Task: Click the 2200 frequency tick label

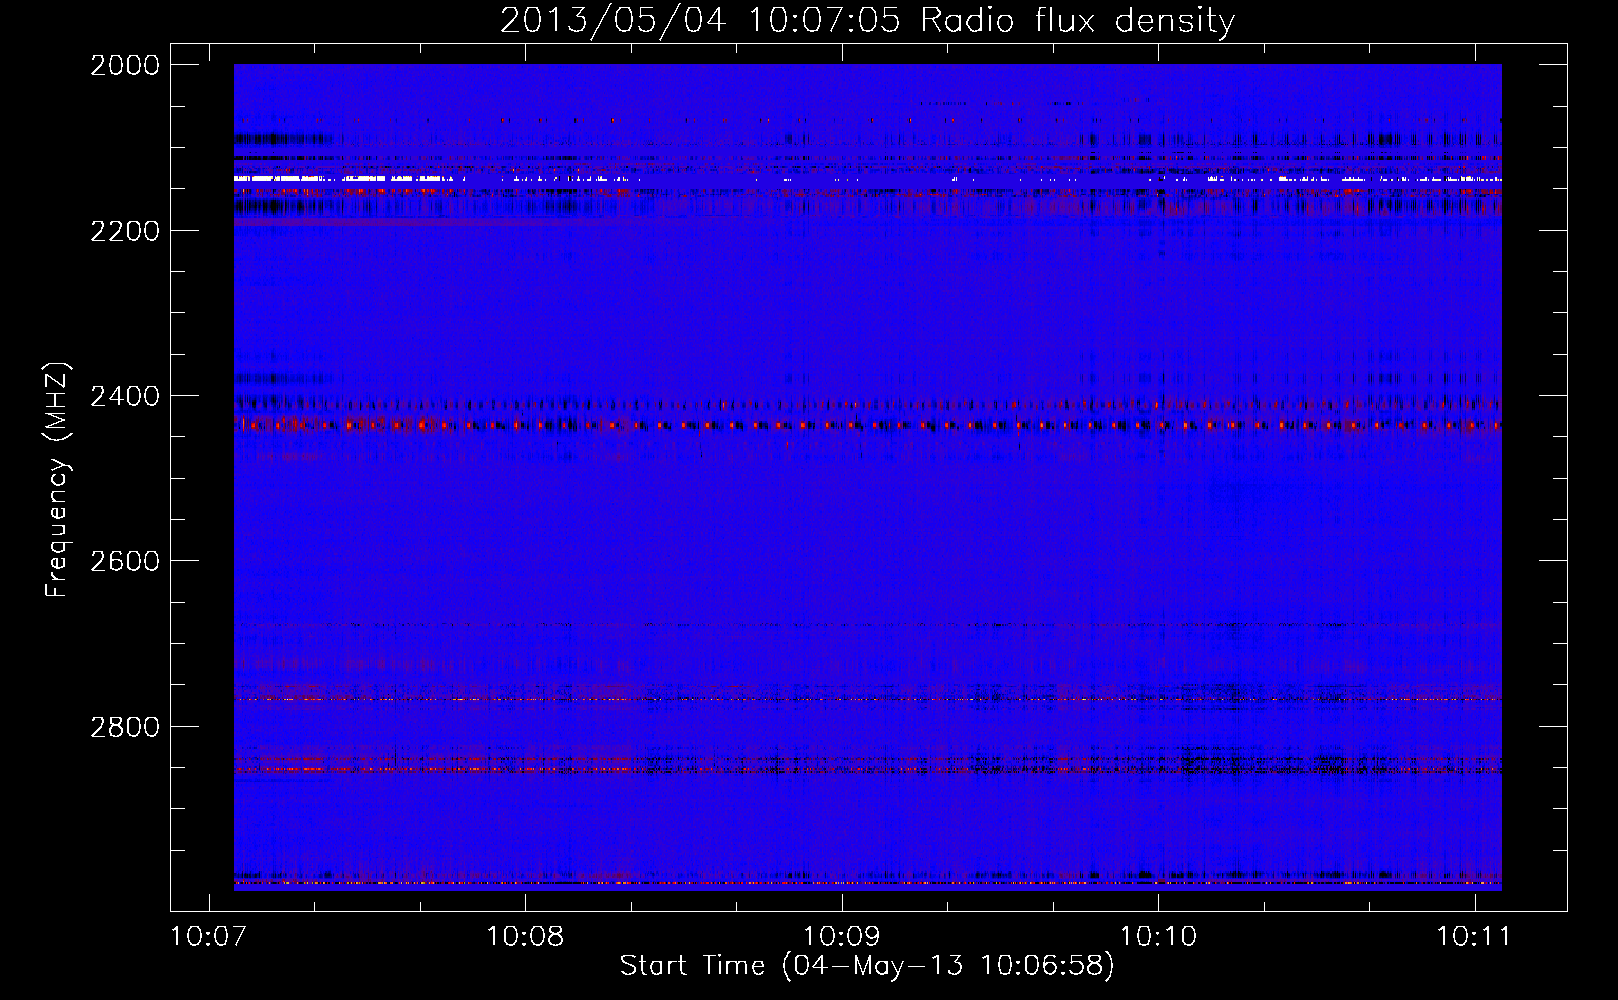Action: click(125, 231)
